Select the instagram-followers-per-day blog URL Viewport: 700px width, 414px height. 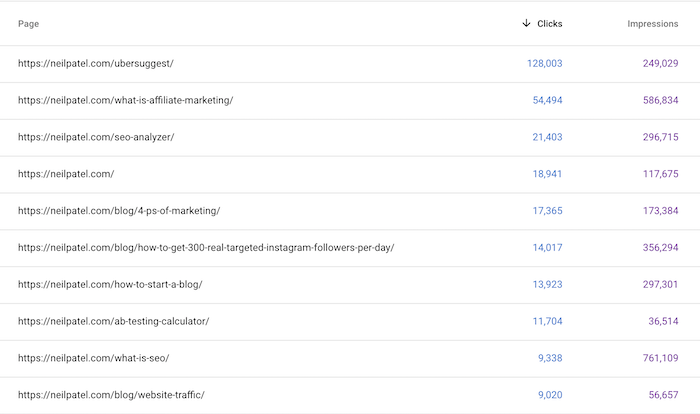tap(206, 247)
